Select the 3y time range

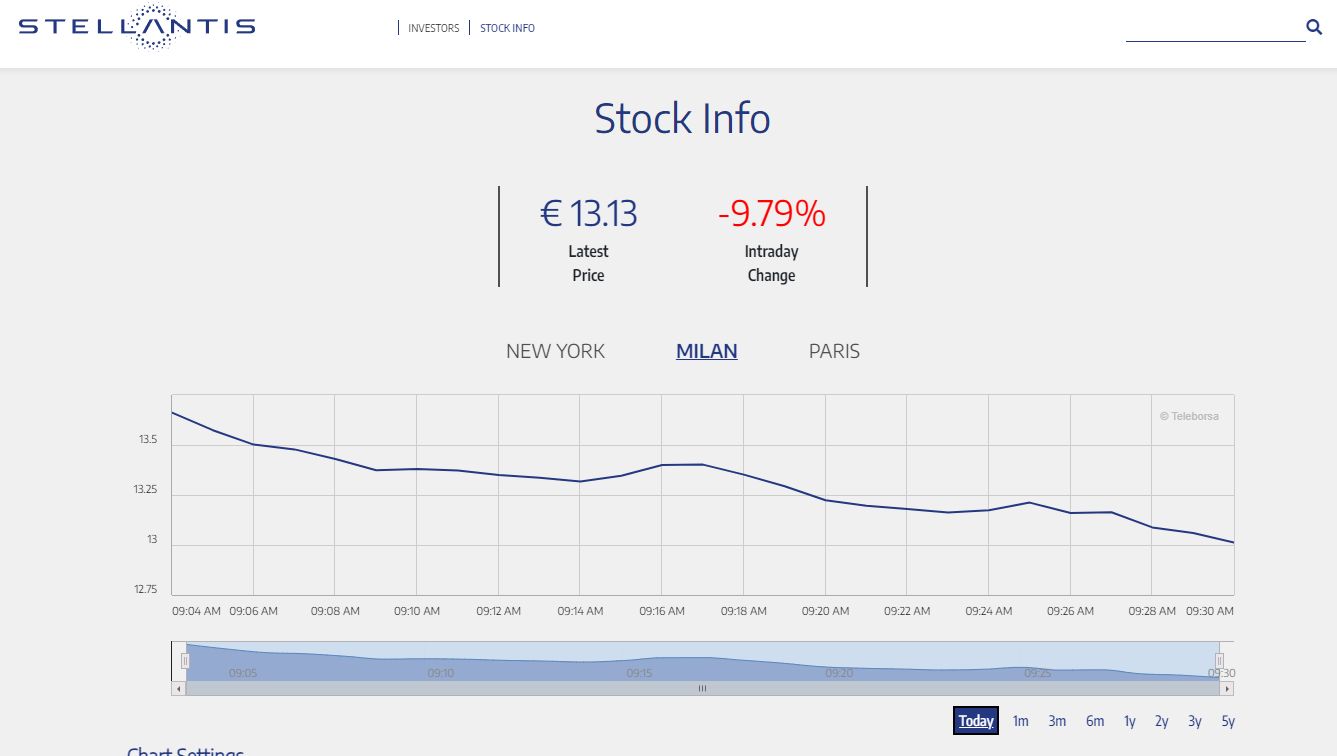[x=1195, y=721]
